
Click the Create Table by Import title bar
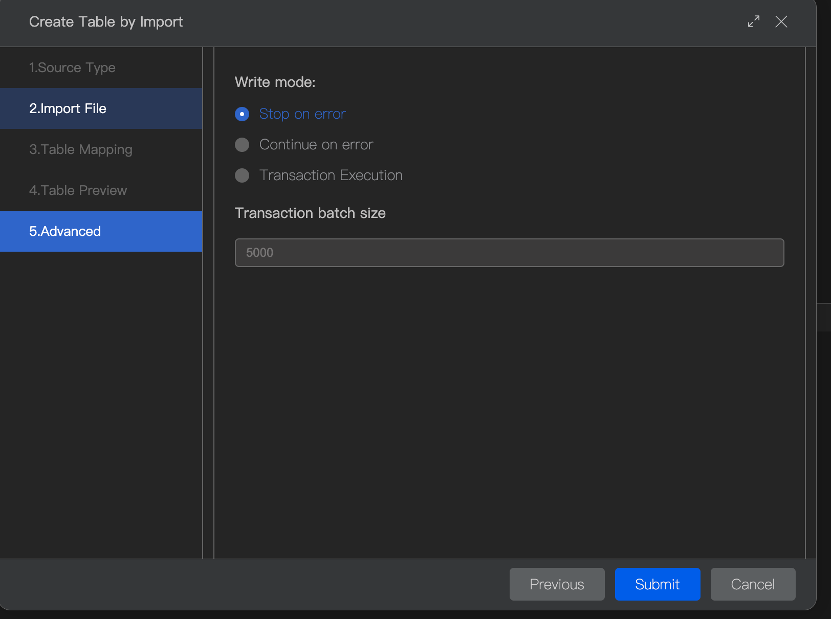tap(400, 21)
